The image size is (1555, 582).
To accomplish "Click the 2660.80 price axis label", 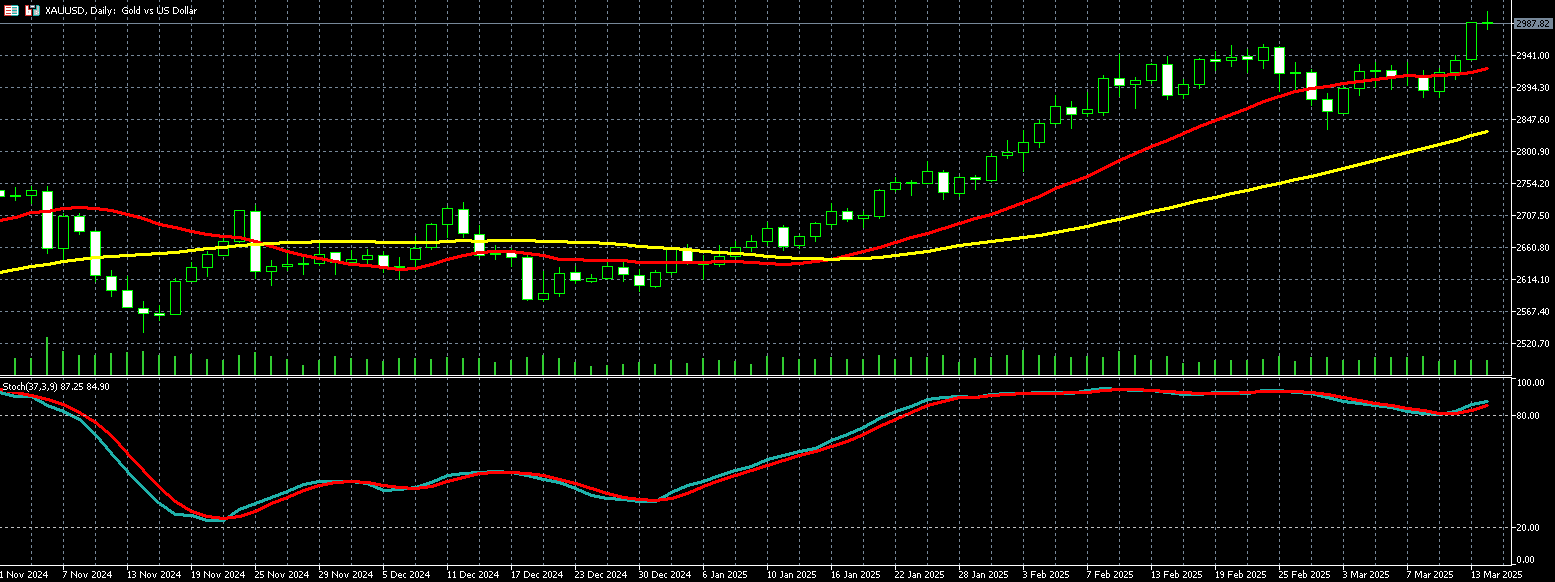I will point(1531,248).
